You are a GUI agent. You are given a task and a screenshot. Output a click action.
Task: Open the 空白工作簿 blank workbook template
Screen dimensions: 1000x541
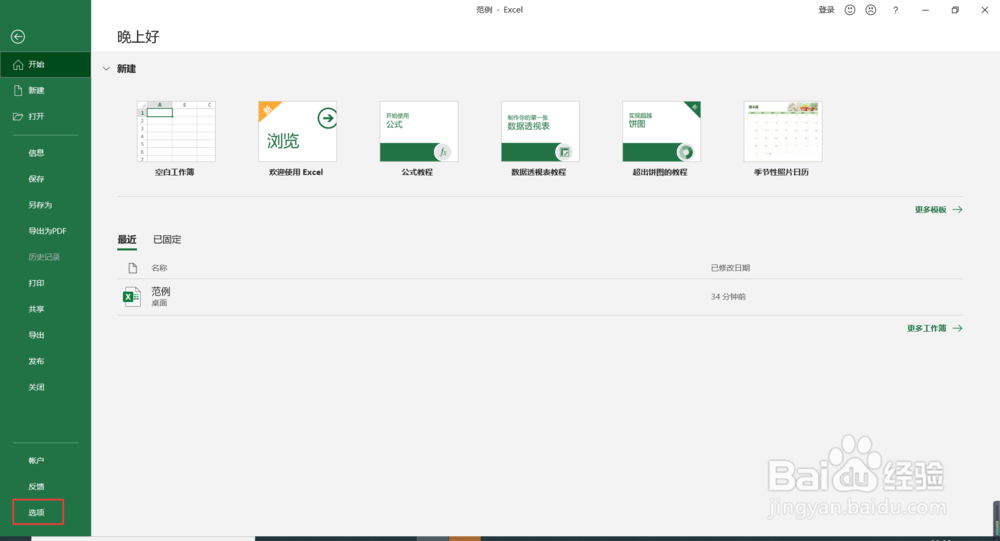[x=176, y=138]
